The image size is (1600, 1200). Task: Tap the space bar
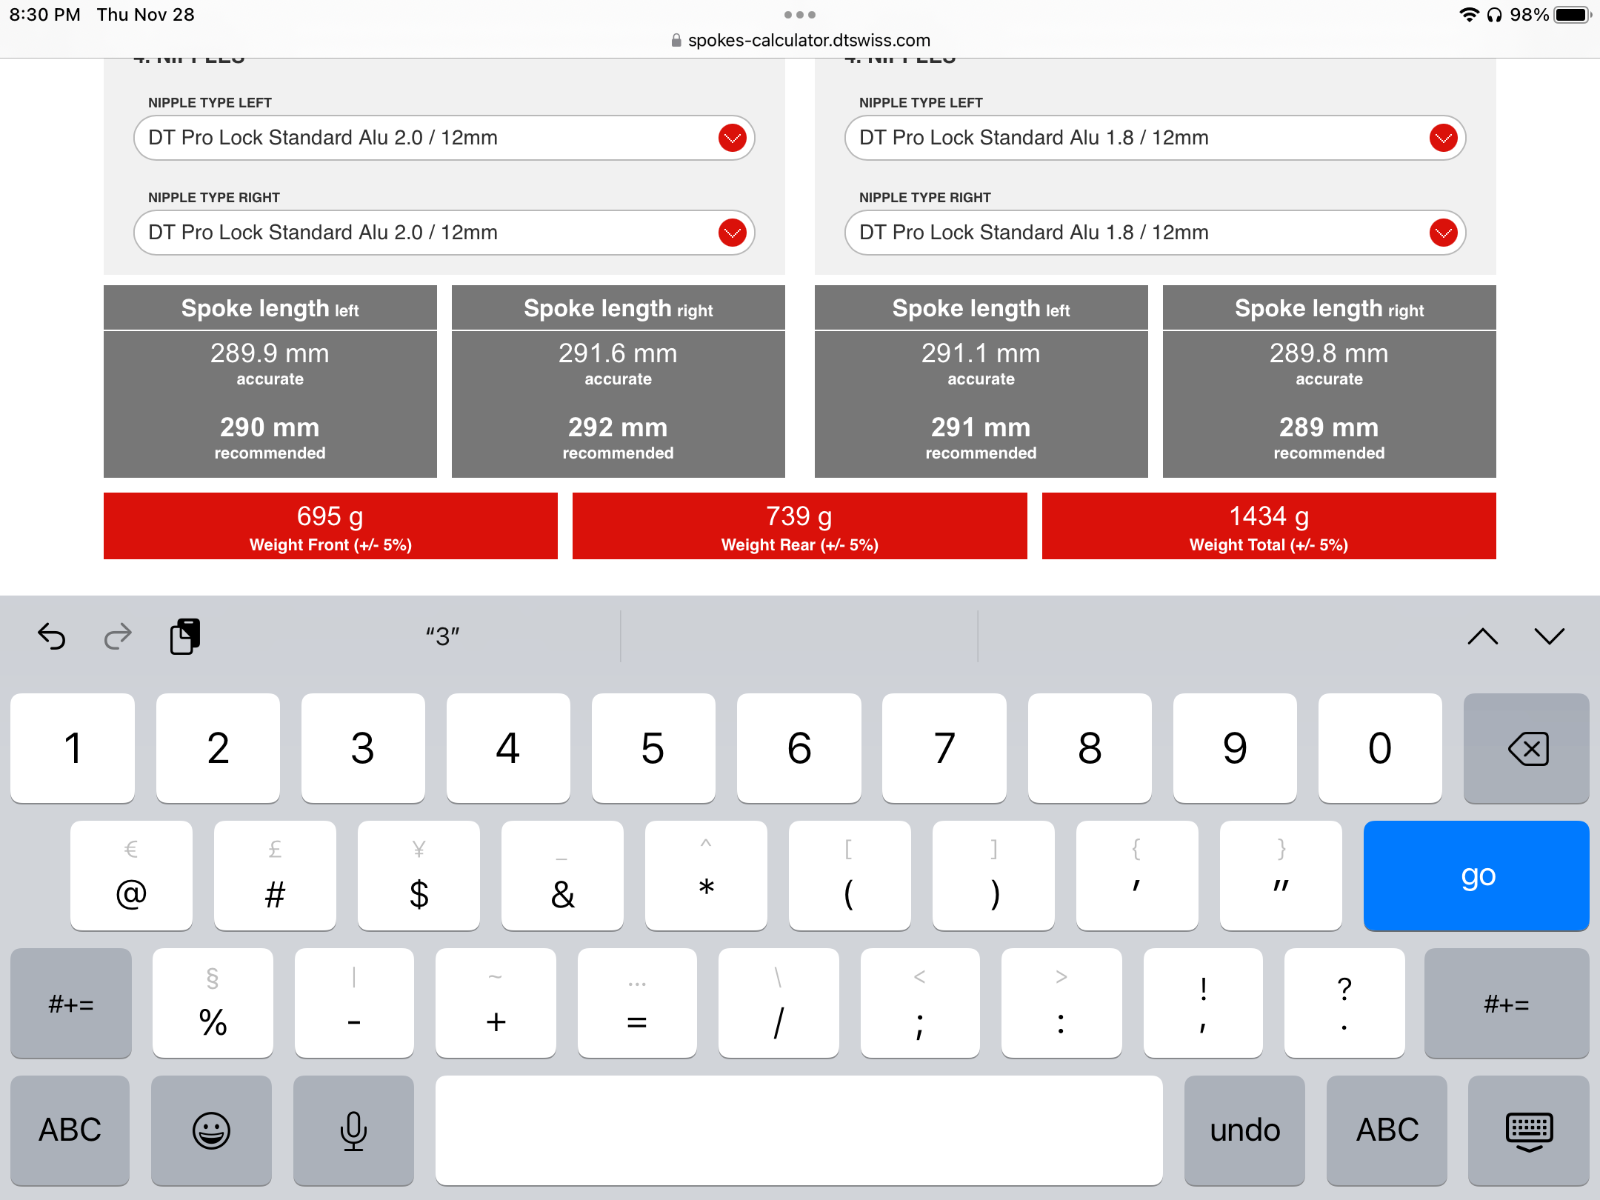[x=799, y=1130]
